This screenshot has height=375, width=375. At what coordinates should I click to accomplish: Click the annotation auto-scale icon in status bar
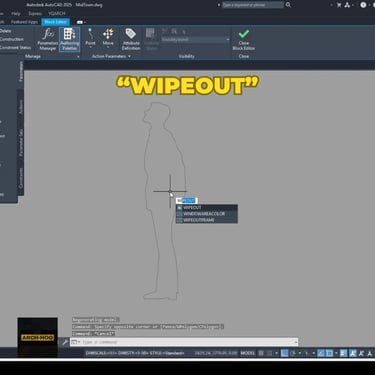(361, 353)
